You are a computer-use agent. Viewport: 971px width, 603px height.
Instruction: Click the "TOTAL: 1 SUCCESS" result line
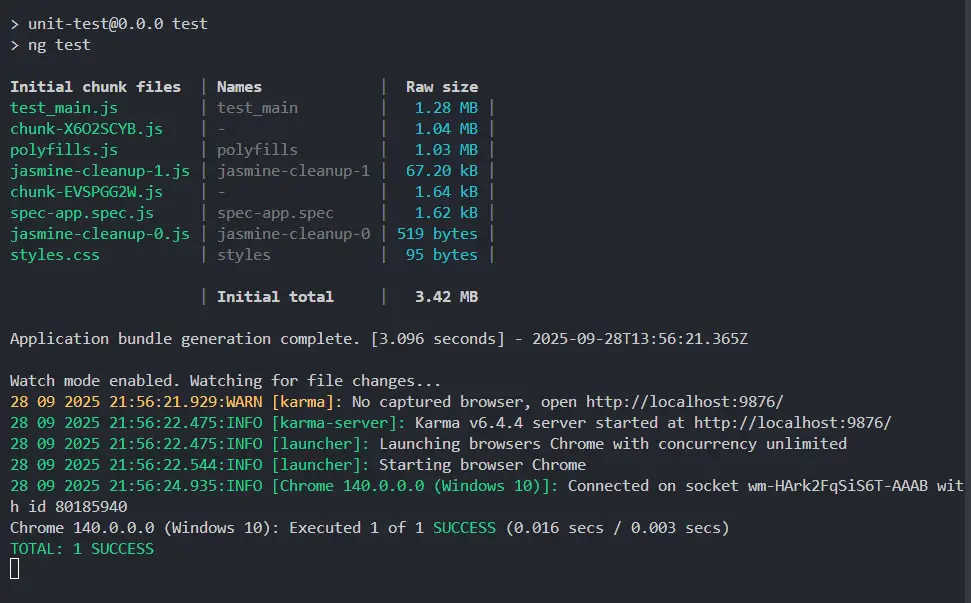pyautogui.click(x=82, y=549)
